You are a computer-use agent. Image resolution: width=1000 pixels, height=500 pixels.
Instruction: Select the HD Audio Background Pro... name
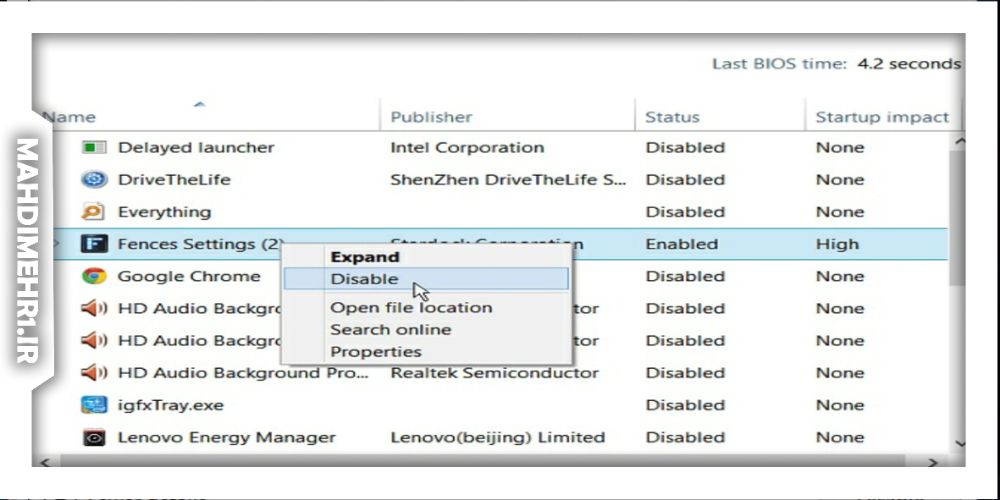(243, 372)
